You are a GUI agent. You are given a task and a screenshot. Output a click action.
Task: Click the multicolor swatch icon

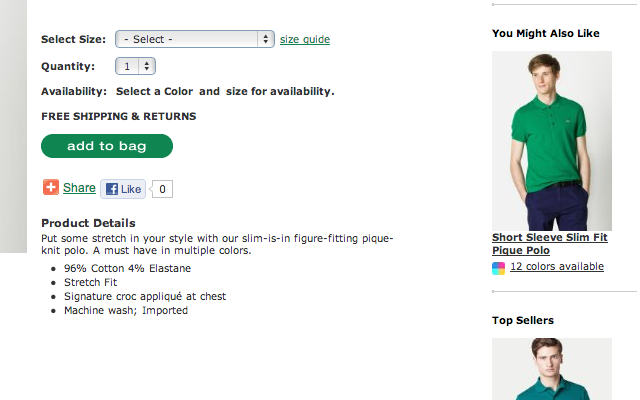click(x=499, y=268)
